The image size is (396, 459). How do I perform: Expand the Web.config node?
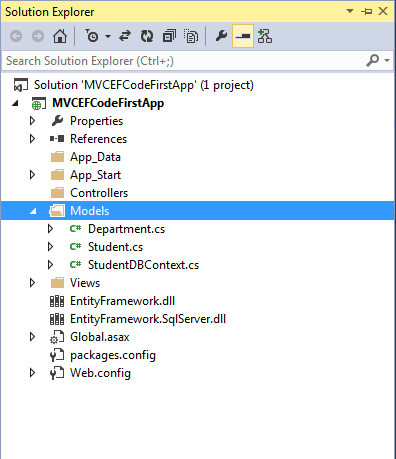pyautogui.click(x=32, y=373)
